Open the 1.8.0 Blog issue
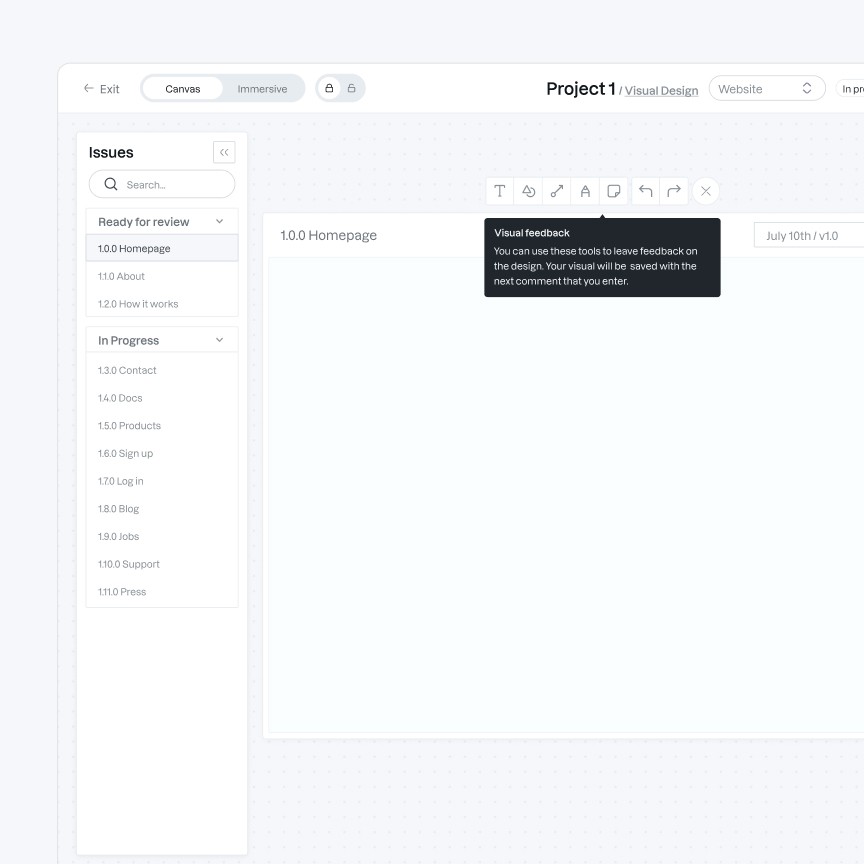Image resolution: width=864 pixels, height=864 pixels. click(162, 509)
